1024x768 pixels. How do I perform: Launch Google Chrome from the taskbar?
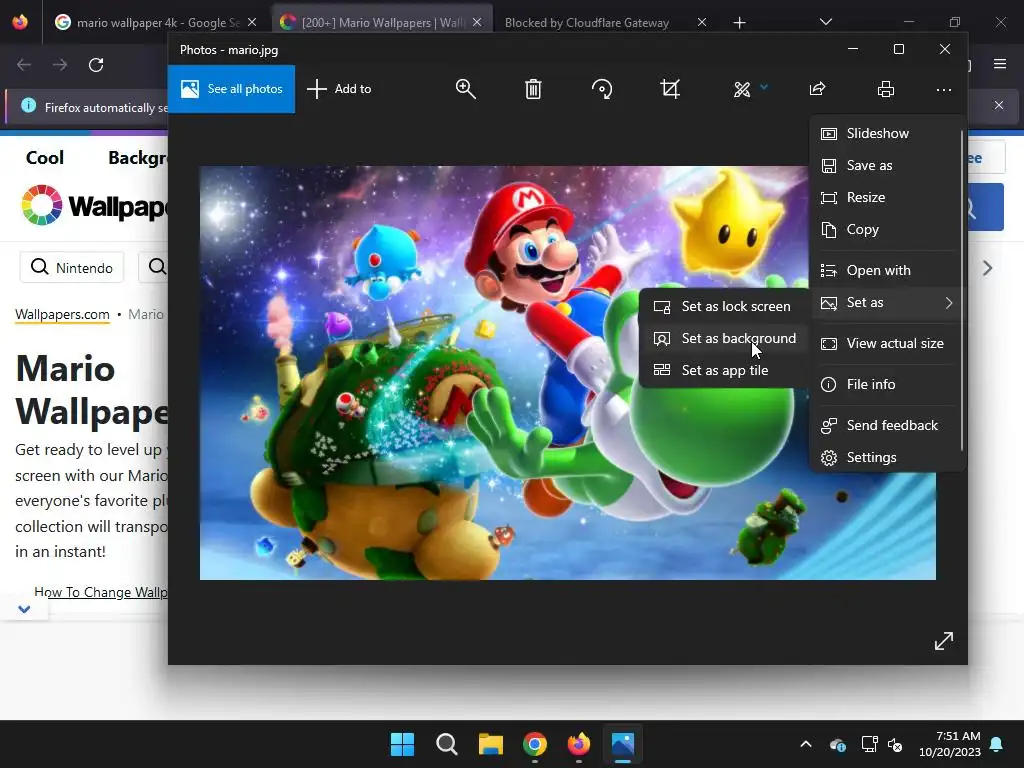click(x=535, y=744)
